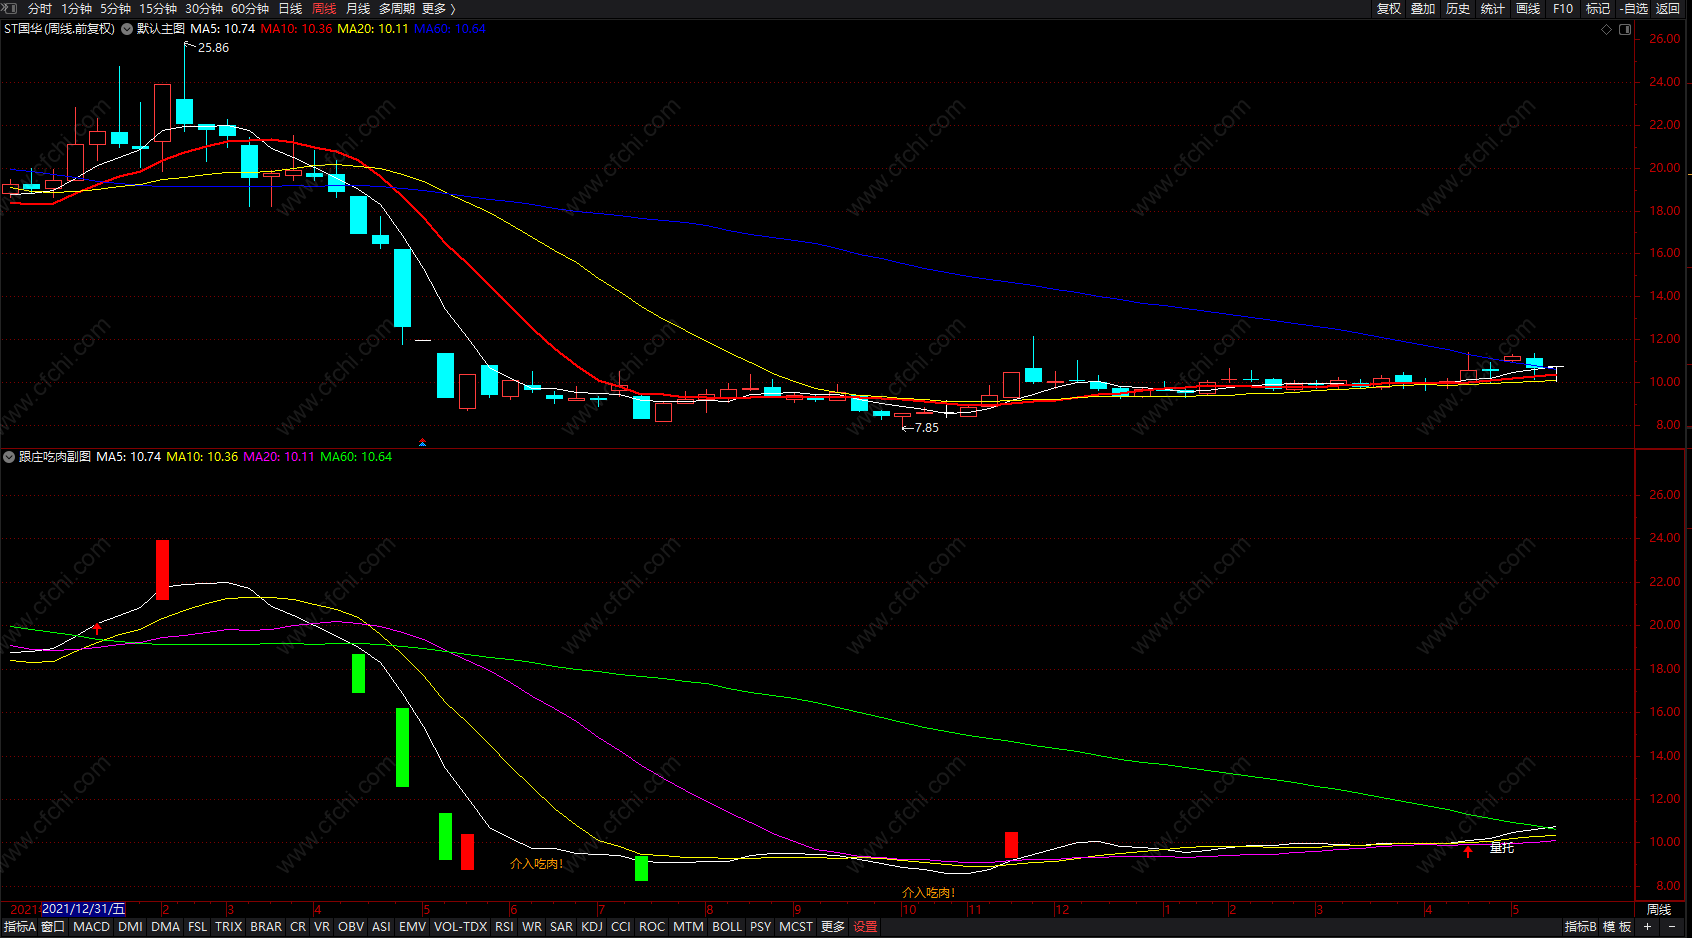This screenshot has width=1692, height=938.
Task: Click the 窗口 window button
Action: click(53, 927)
